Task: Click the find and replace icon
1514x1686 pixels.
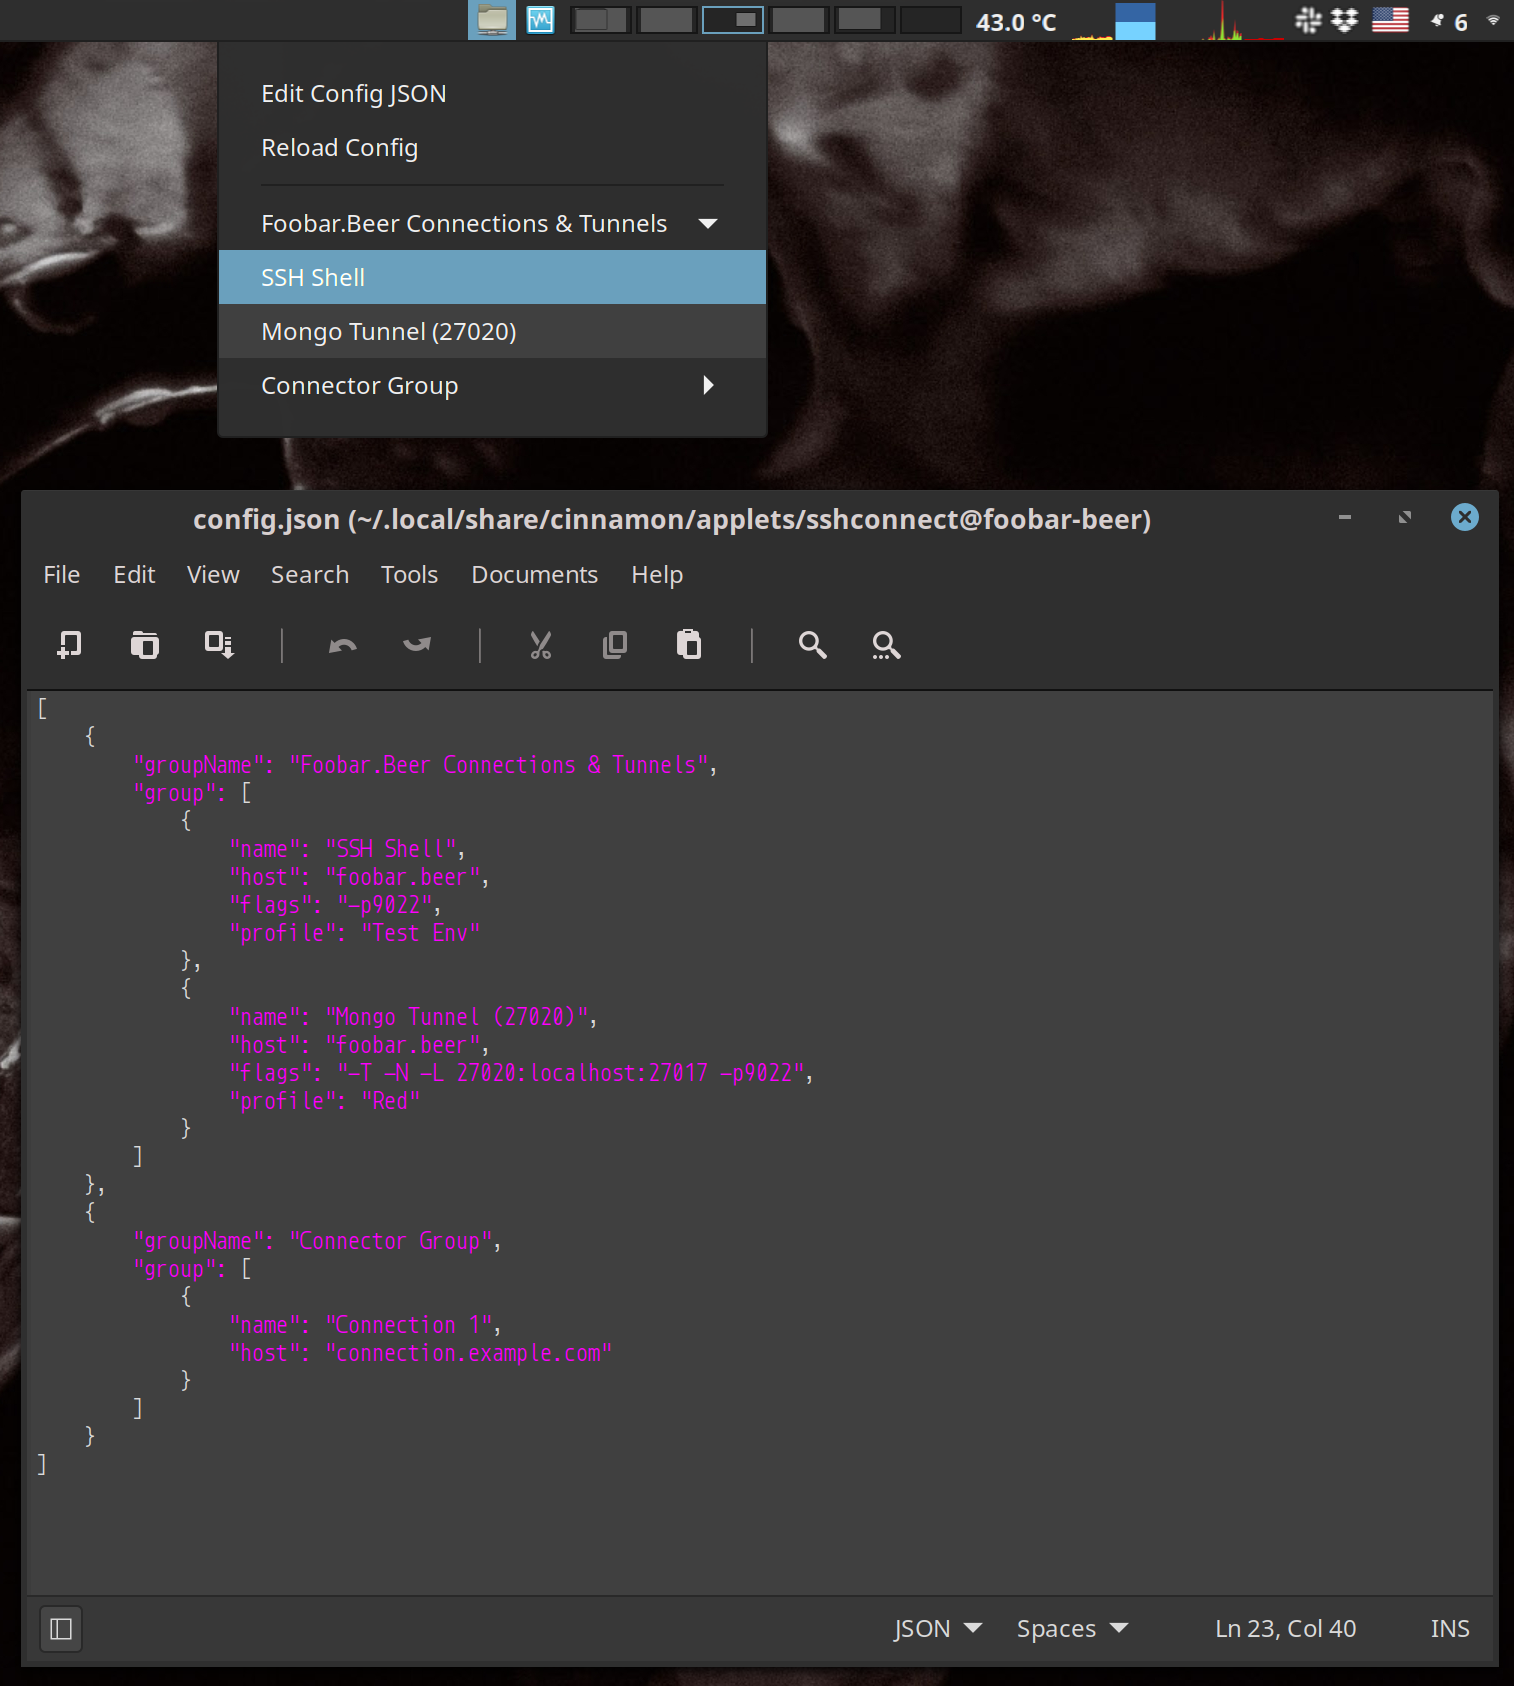Action: [886, 645]
